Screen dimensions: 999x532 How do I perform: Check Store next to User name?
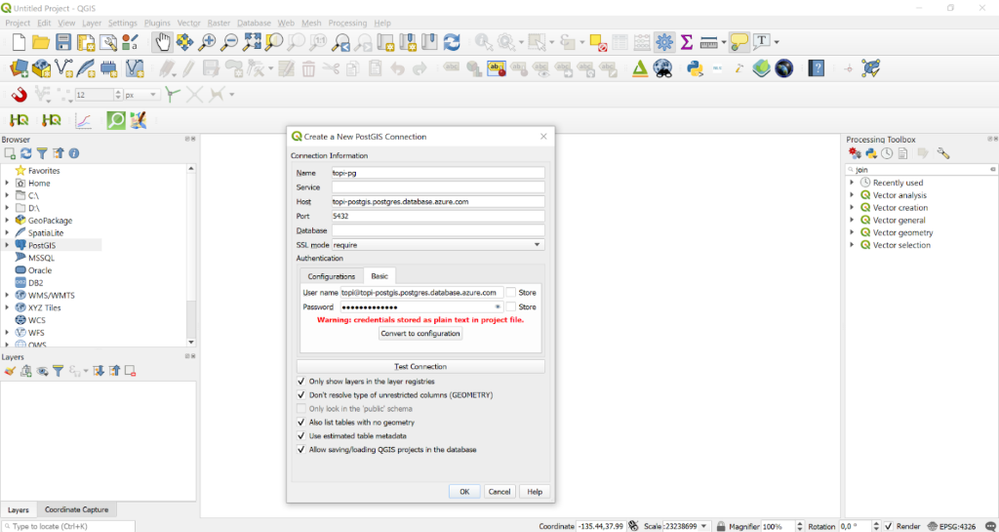(x=511, y=292)
